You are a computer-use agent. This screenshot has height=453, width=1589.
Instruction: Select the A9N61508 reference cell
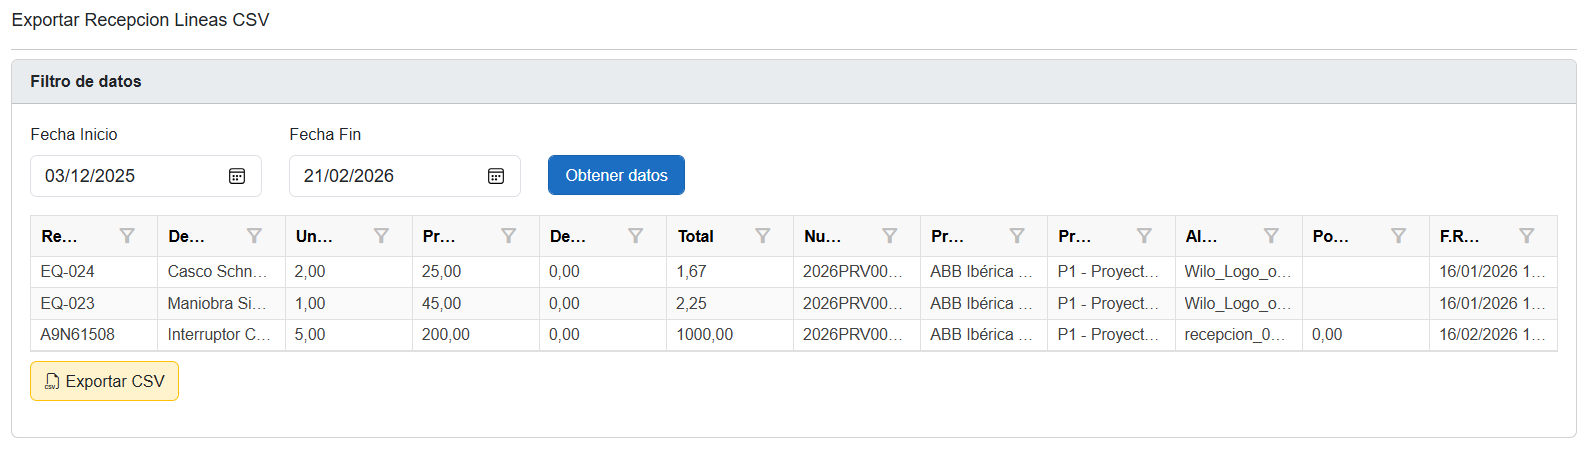78,334
